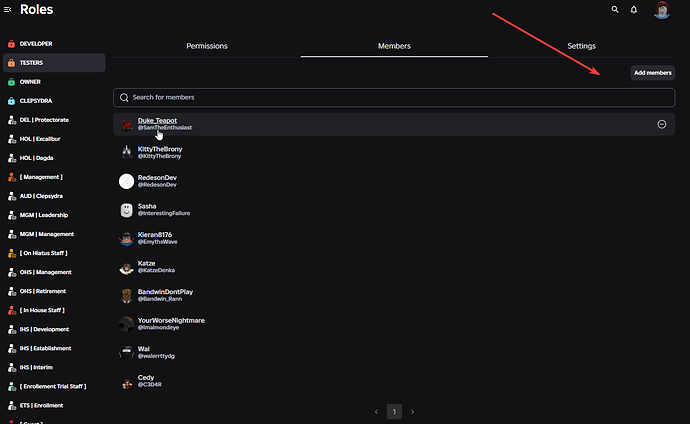Open Katze member entry
The height and width of the screenshot is (424, 690).
(394, 267)
